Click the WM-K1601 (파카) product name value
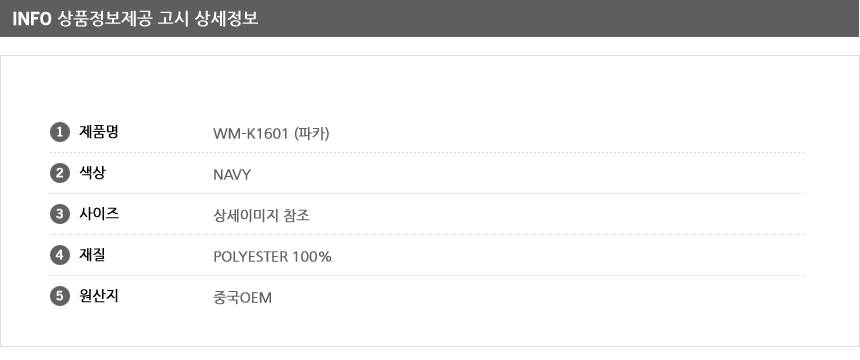This screenshot has width=860, height=360. 271,133
